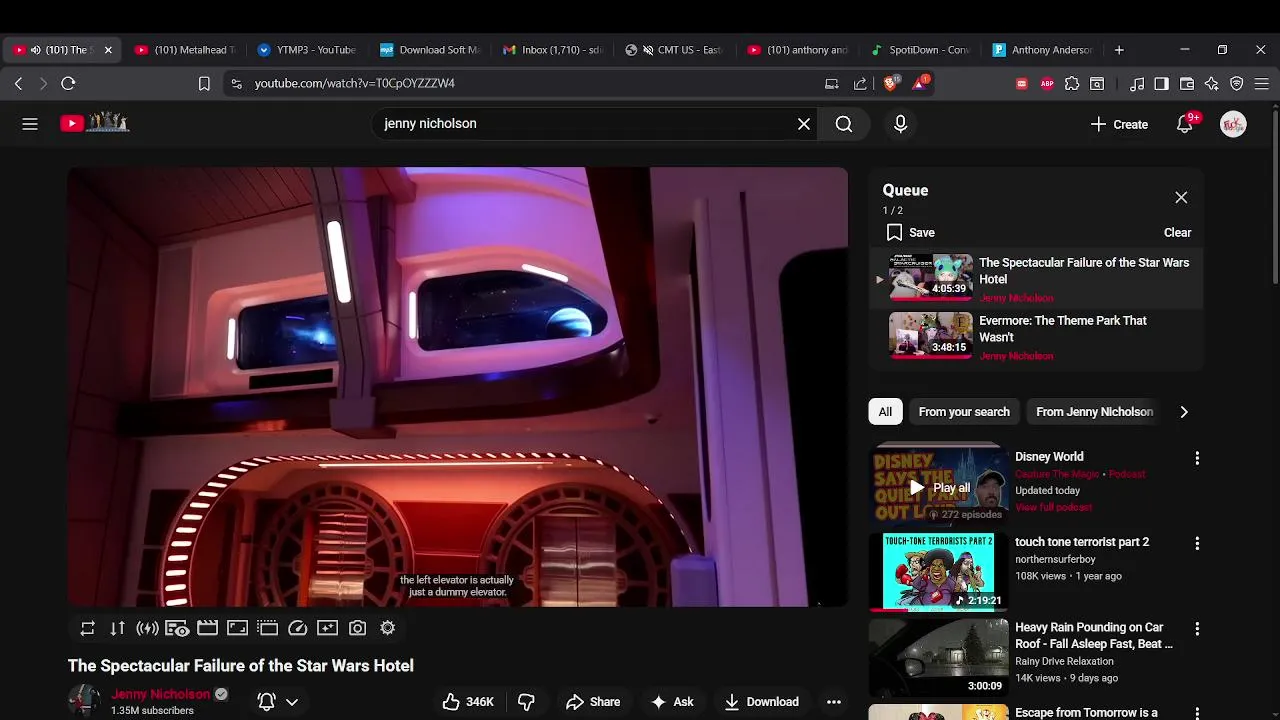Click the Create button
This screenshot has height=720, width=1280.
(1119, 124)
